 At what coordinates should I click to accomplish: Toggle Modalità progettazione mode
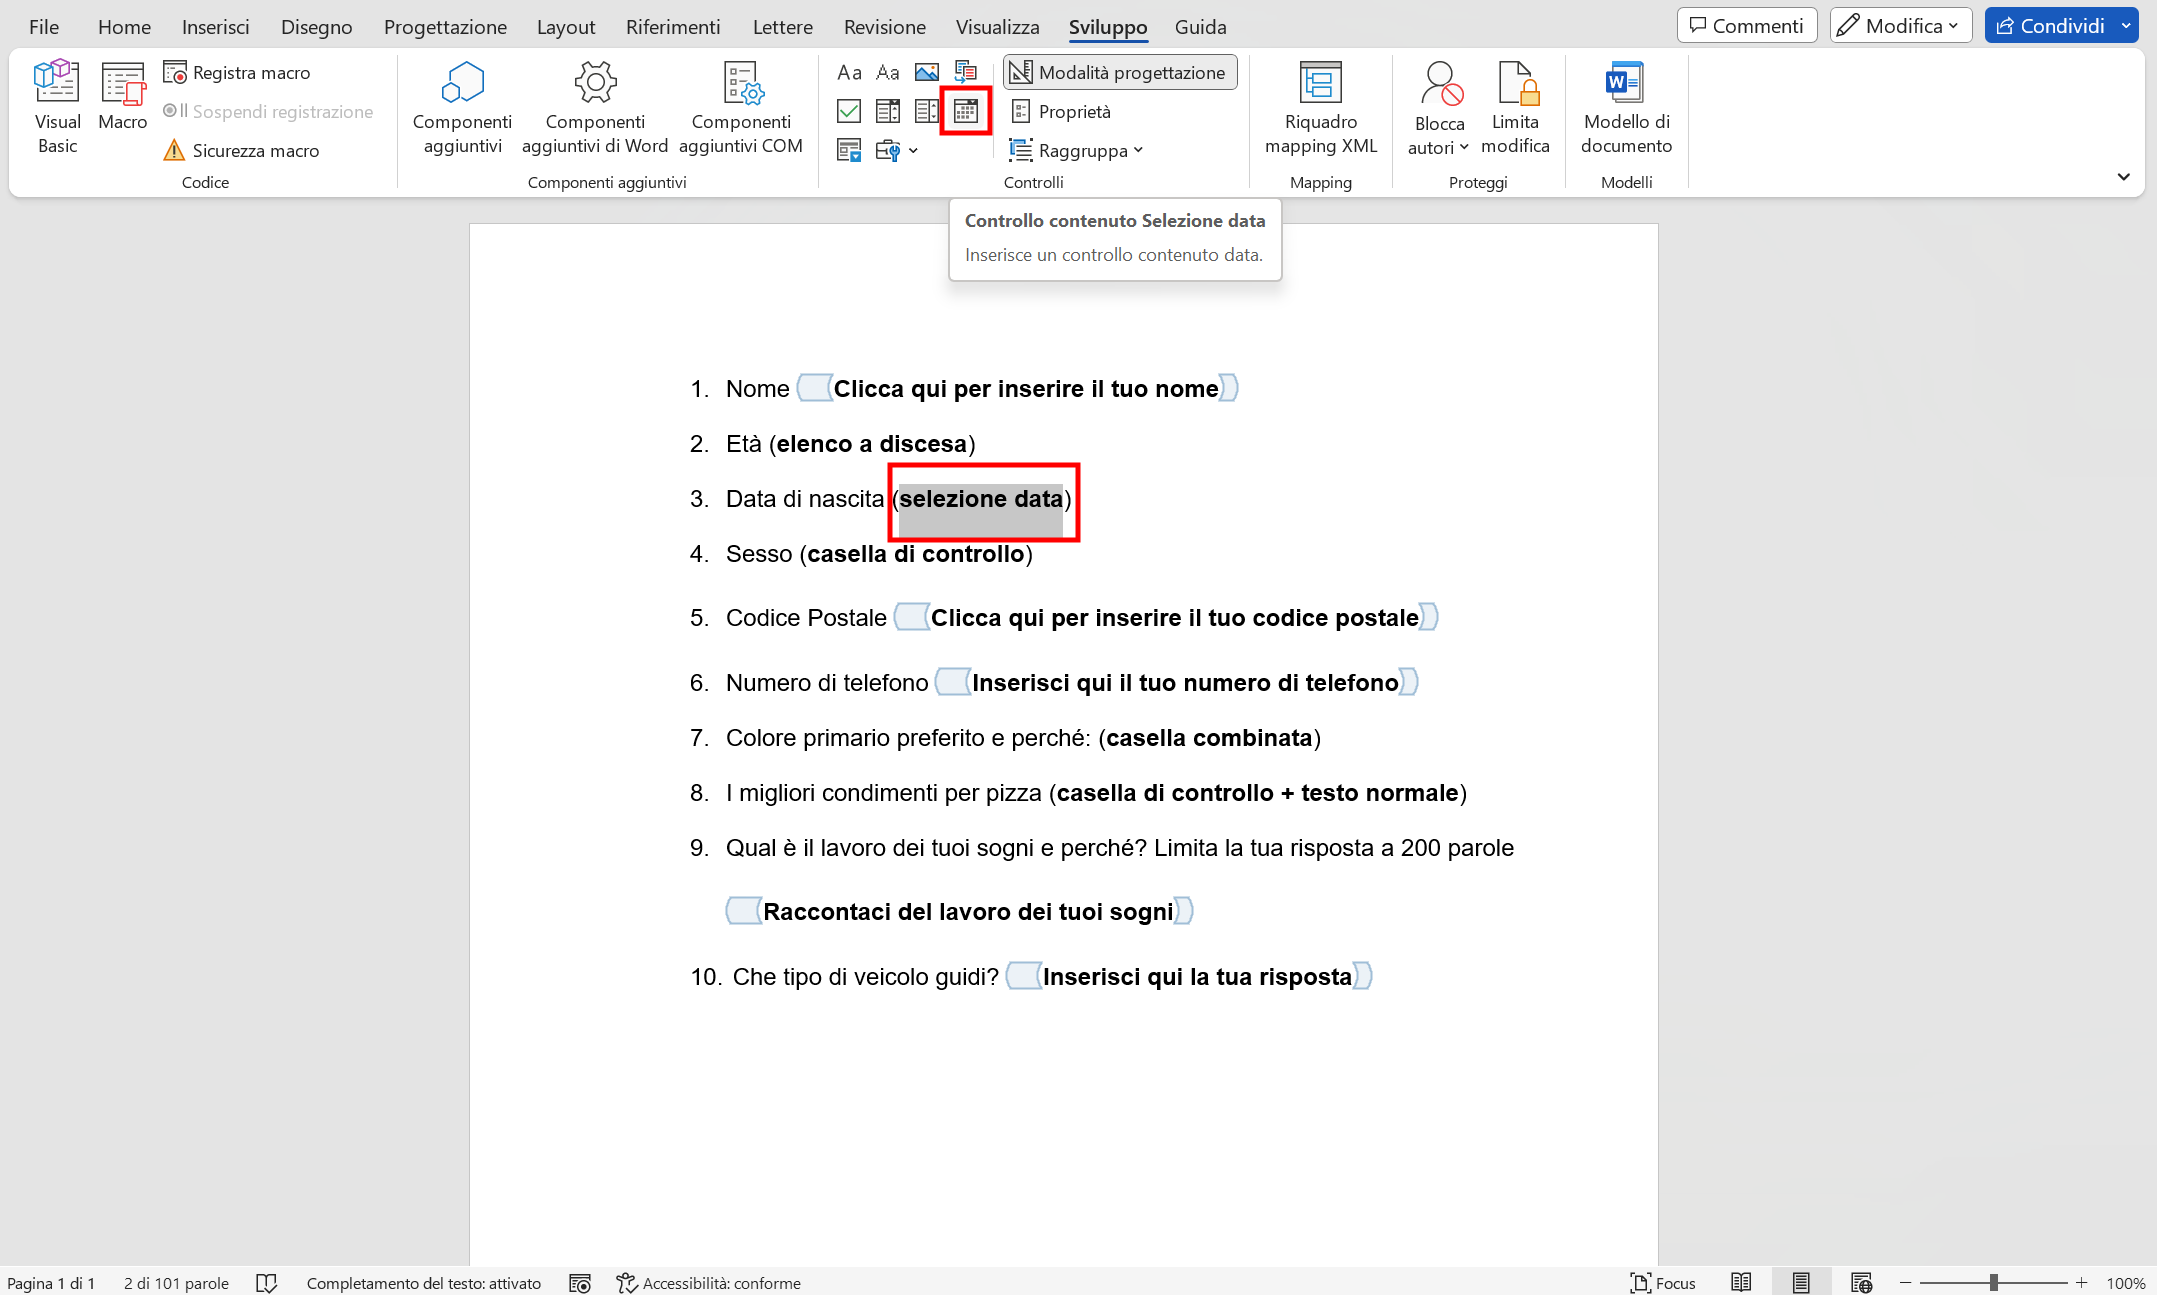pos(1118,71)
